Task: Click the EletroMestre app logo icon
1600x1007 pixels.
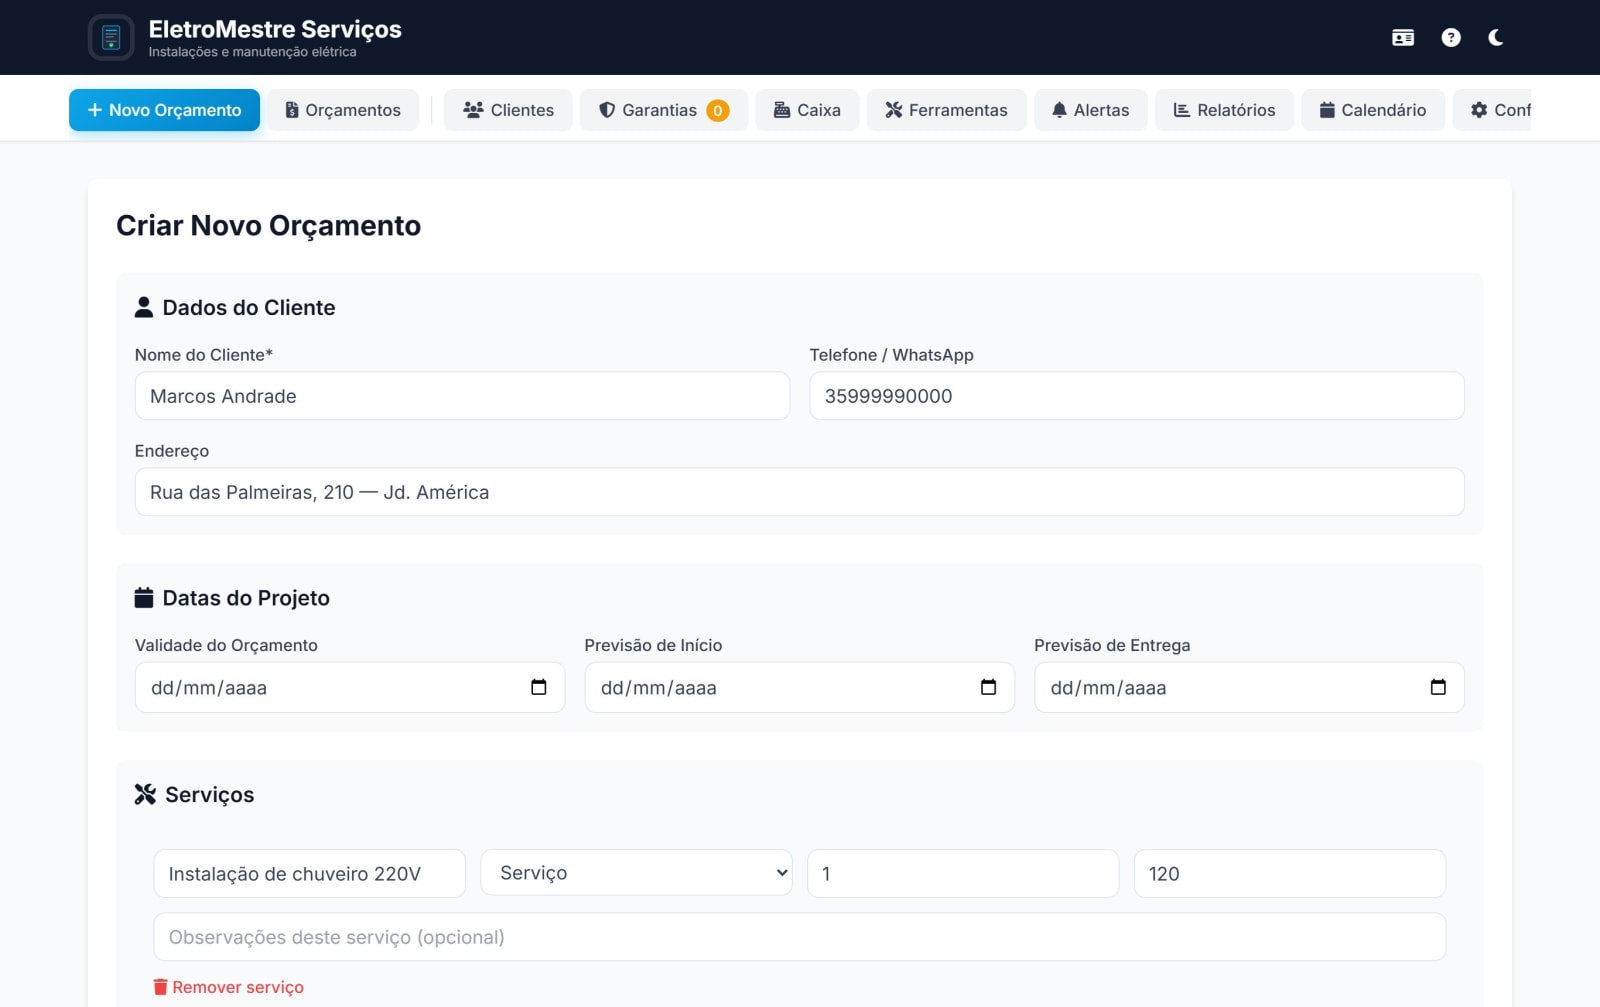Action: (x=111, y=38)
